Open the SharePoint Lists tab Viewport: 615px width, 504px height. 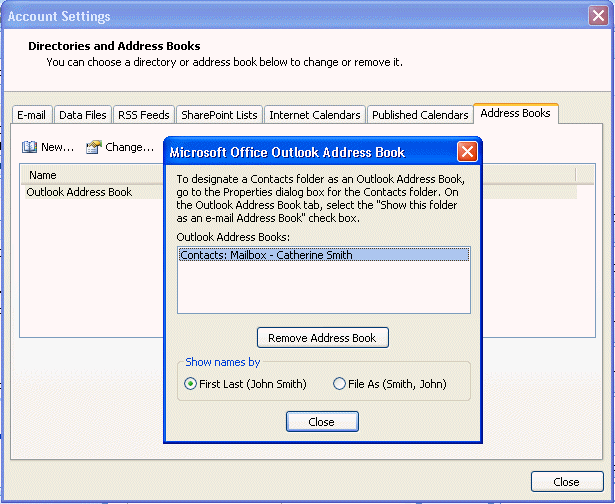click(219, 115)
